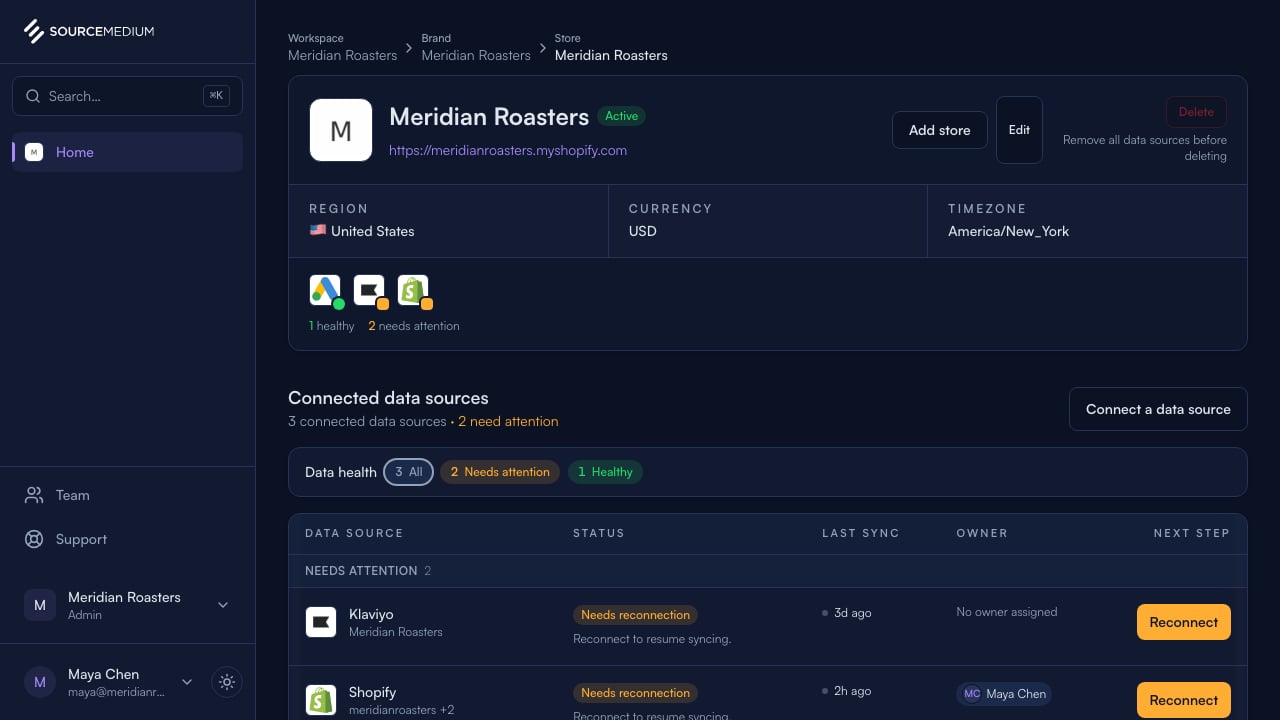Click the USD currency value
This screenshot has height=720, width=1280.
coord(643,231)
